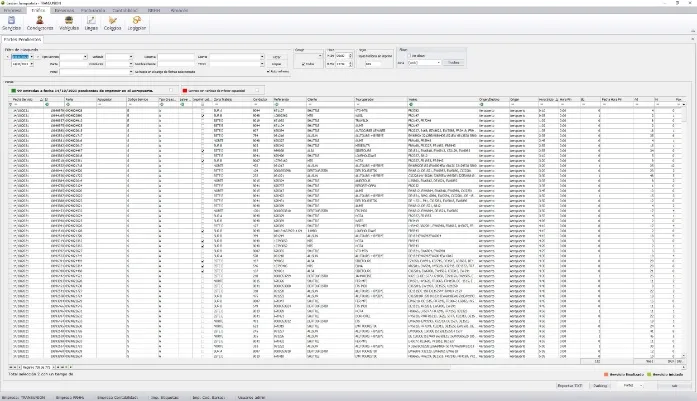Open the second date dropdown below it
The width and height of the screenshot is (697, 401).
pyautogui.click(x=32, y=64)
